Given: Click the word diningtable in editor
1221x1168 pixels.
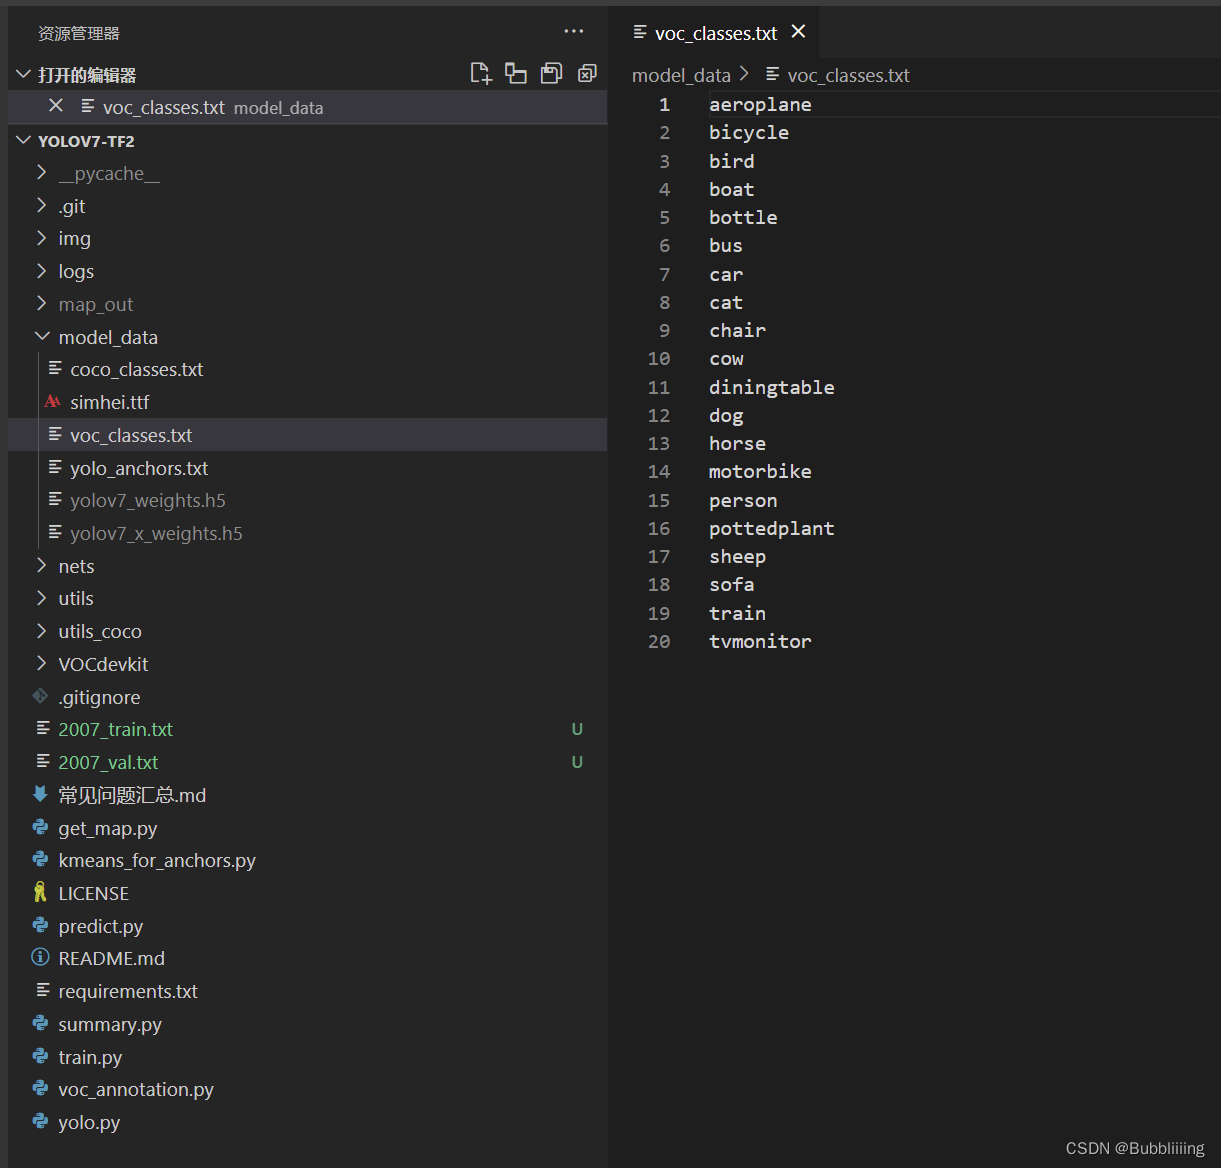Looking at the screenshot, I should point(771,387).
